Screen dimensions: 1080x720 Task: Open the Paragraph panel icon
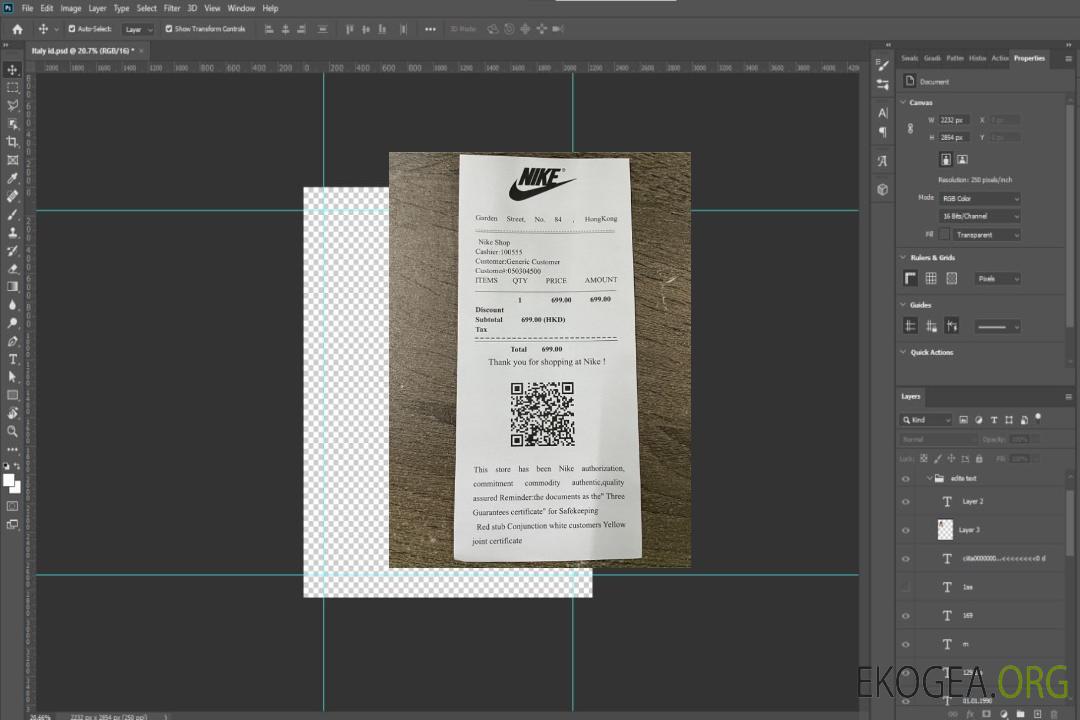(883, 132)
